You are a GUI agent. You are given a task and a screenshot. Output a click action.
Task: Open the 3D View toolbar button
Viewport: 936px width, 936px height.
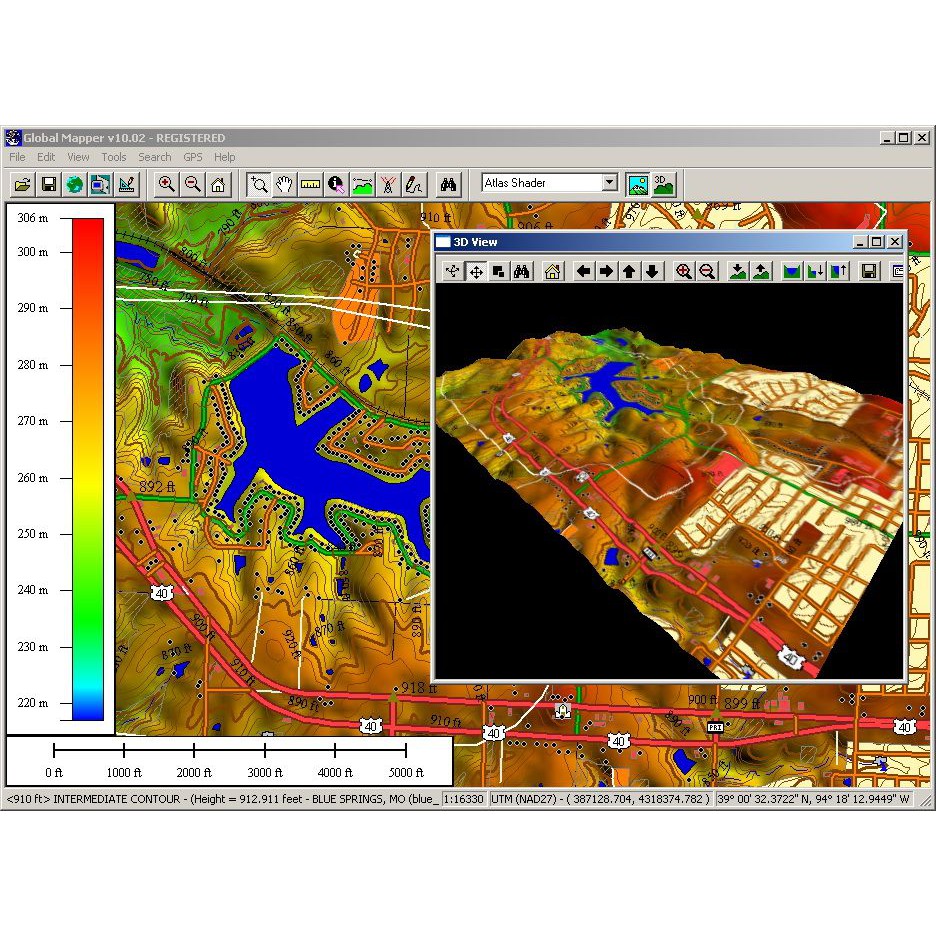[663, 184]
